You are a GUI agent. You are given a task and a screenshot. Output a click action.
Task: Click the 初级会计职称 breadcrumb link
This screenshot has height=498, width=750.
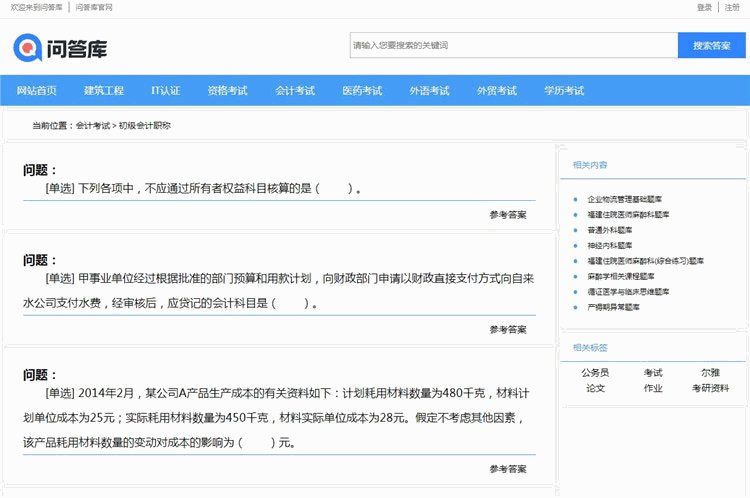pos(144,125)
